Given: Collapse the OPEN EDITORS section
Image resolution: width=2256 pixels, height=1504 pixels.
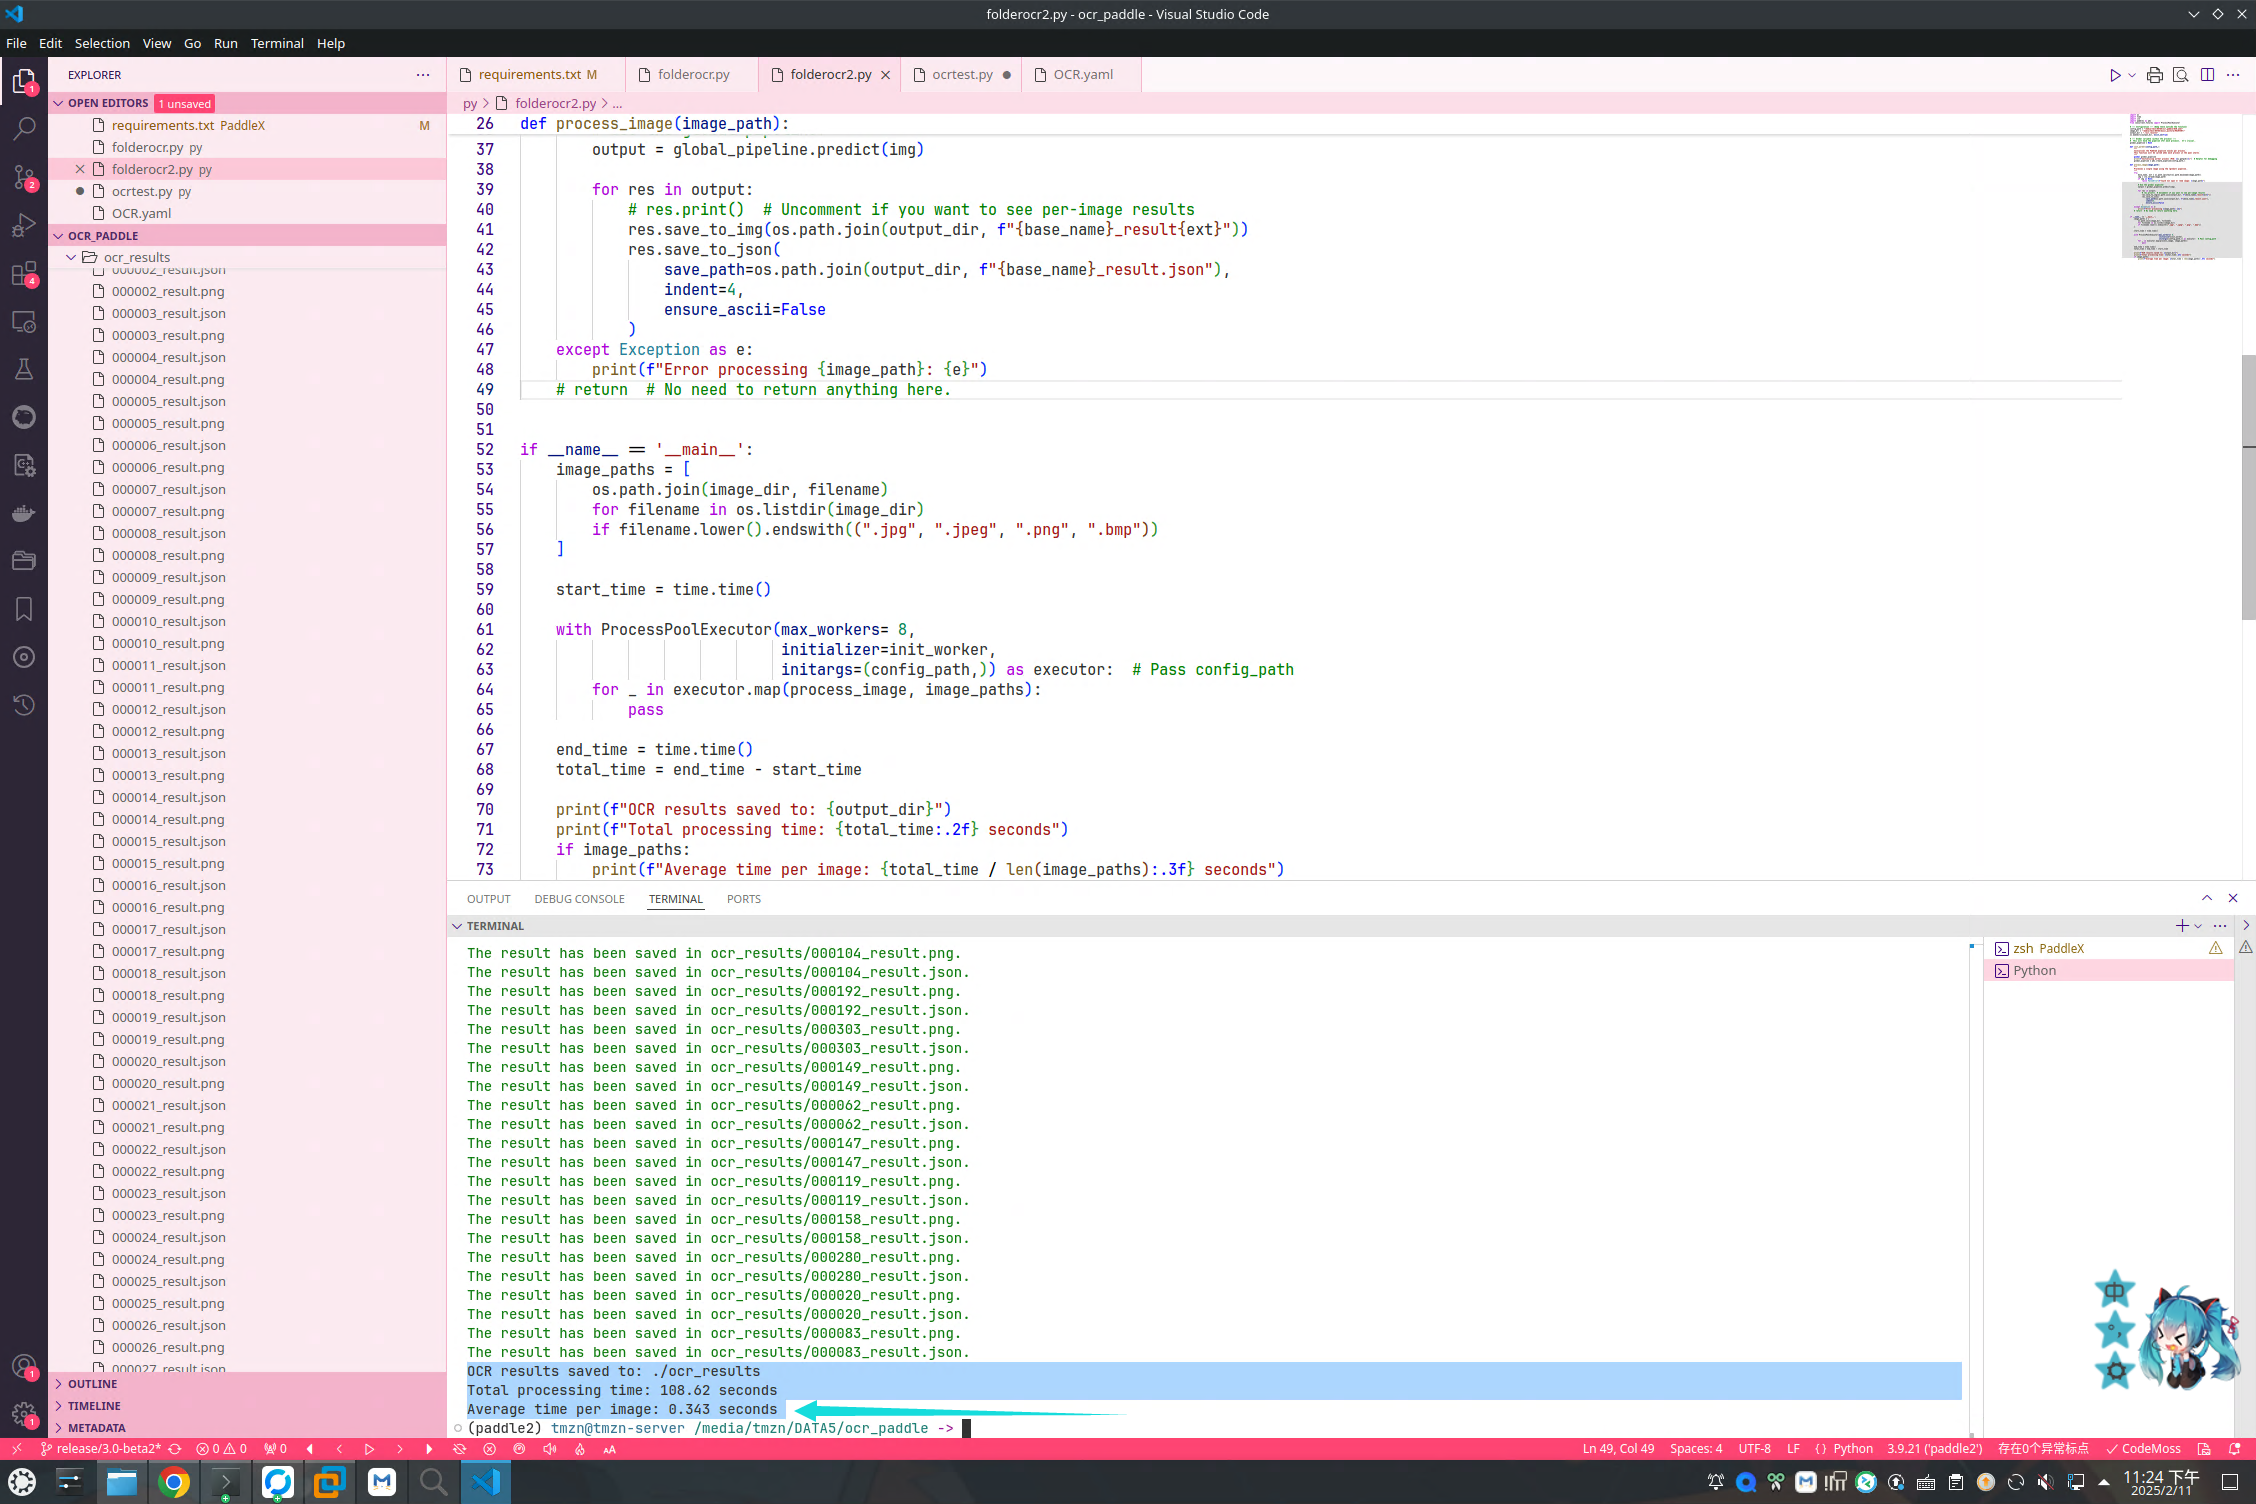Looking at the screenshot, I should pyautogui.click(x=60, y=102).
